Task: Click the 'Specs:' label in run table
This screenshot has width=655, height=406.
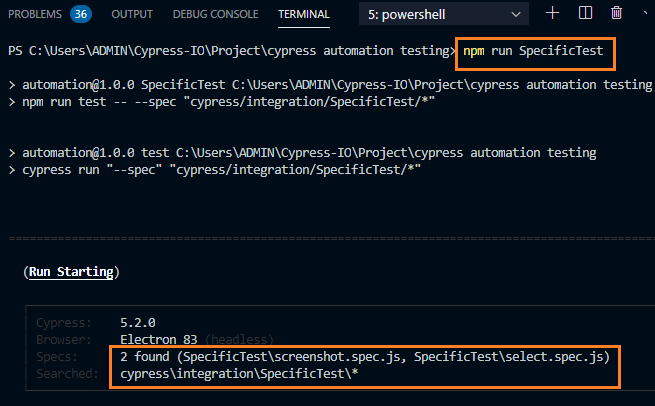Action: tap(57, 357)
